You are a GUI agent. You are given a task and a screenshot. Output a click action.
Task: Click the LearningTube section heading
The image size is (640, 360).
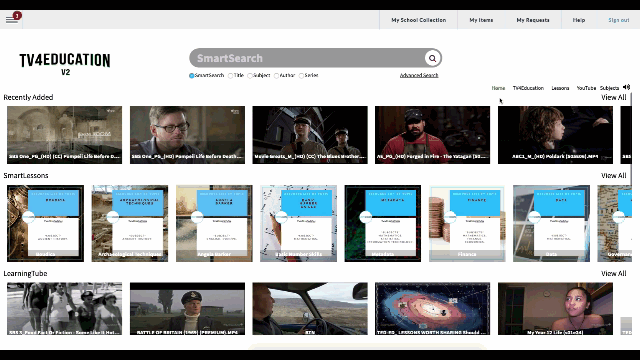tap(25, 273)
